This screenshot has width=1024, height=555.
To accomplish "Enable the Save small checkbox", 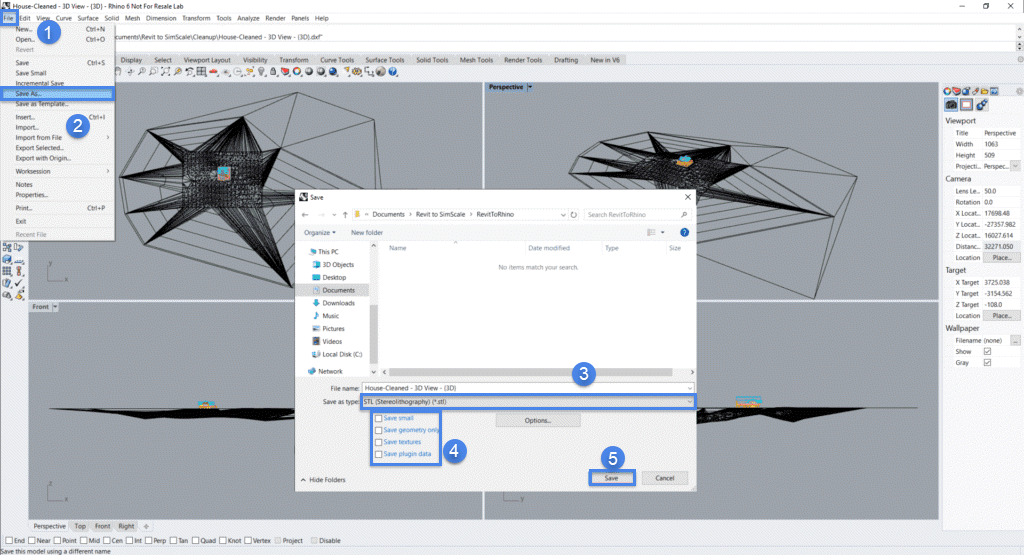I will click(378, 417).
